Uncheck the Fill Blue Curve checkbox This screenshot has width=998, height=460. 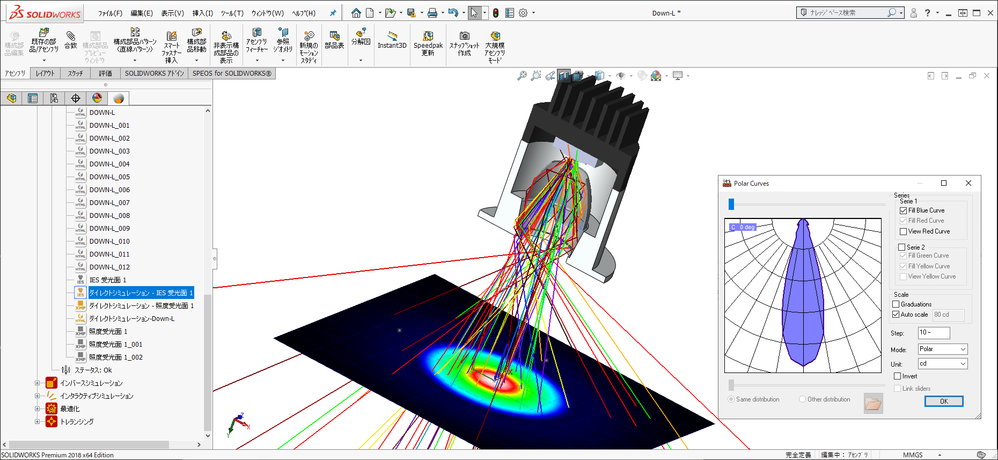pyautogui.click(x=903, y=210)
